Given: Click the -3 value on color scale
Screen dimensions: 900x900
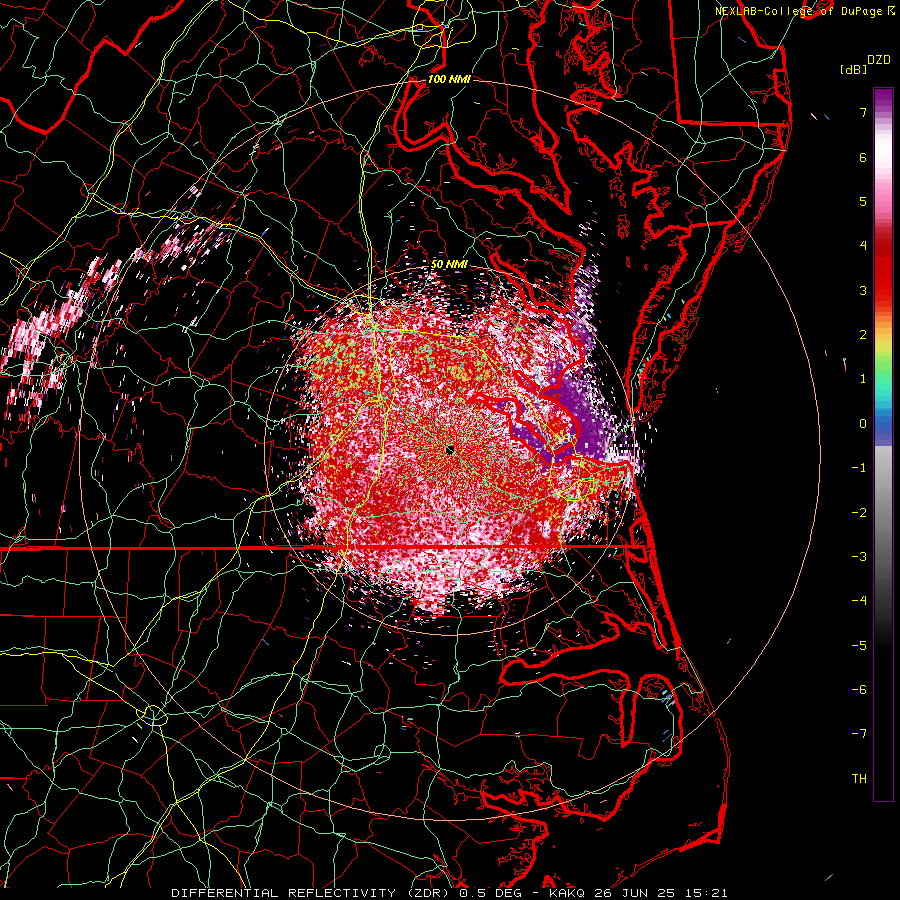Looking at the screenshot, I should (x=859, y=557).
